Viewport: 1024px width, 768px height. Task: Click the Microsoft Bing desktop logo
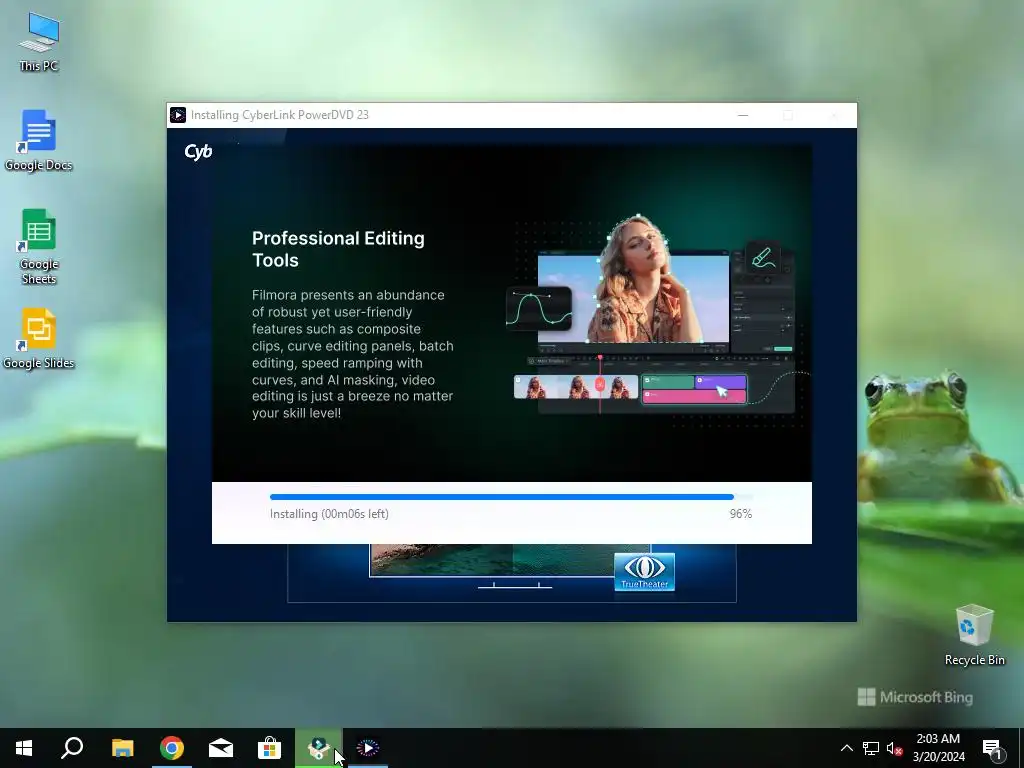tap(915, 697)
